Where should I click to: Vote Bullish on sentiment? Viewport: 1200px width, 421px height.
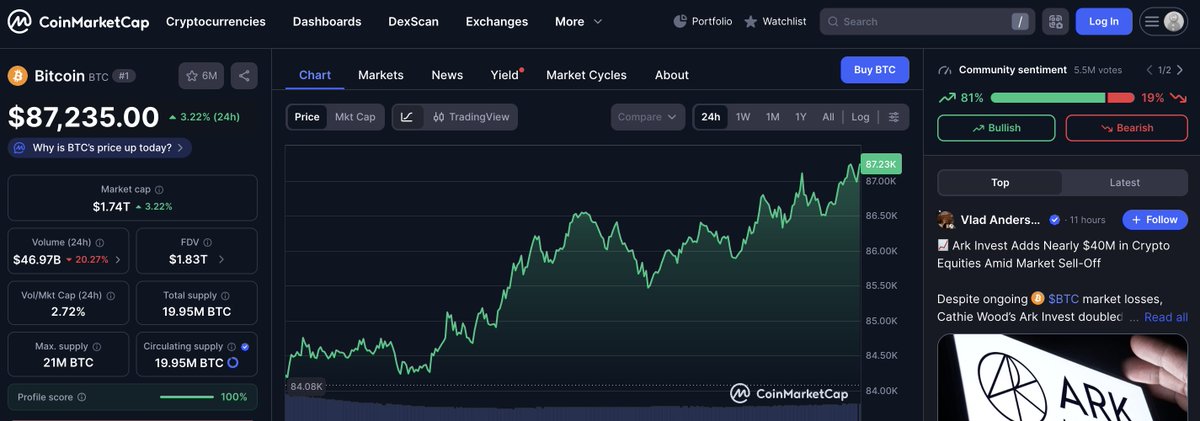[x=996, y=128]
